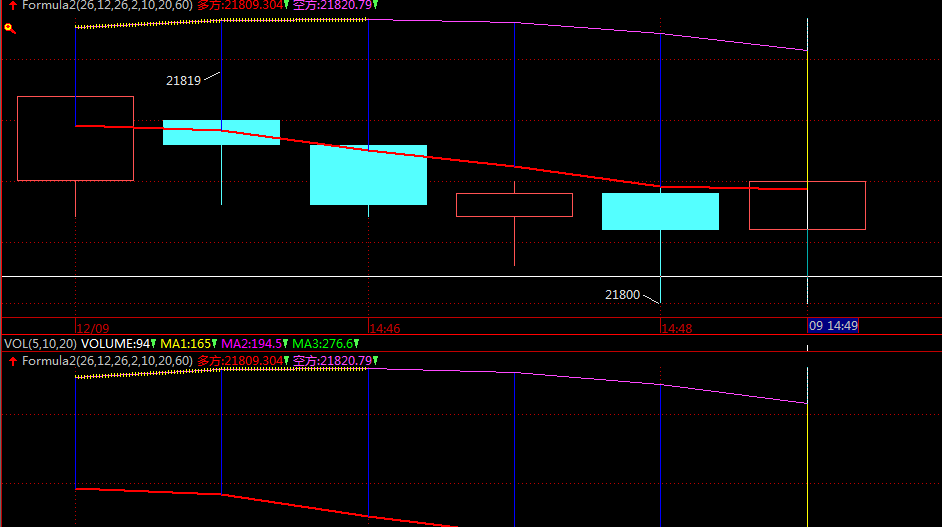
Task: Click the magenta MA2:194.5 value
Action: (252, 344)
